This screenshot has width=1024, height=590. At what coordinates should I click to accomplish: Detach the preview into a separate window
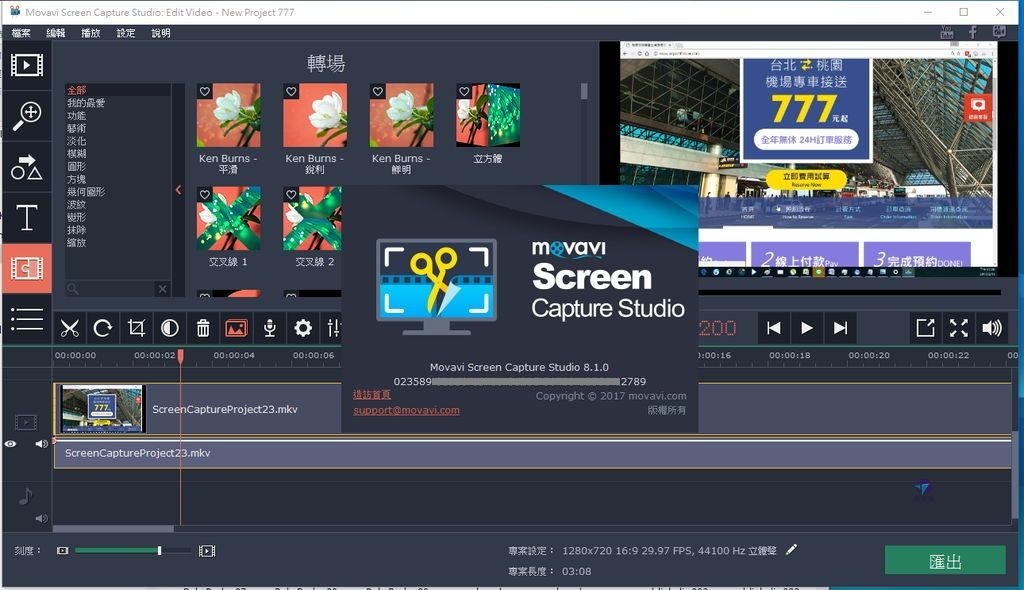[x=925, y=328]
